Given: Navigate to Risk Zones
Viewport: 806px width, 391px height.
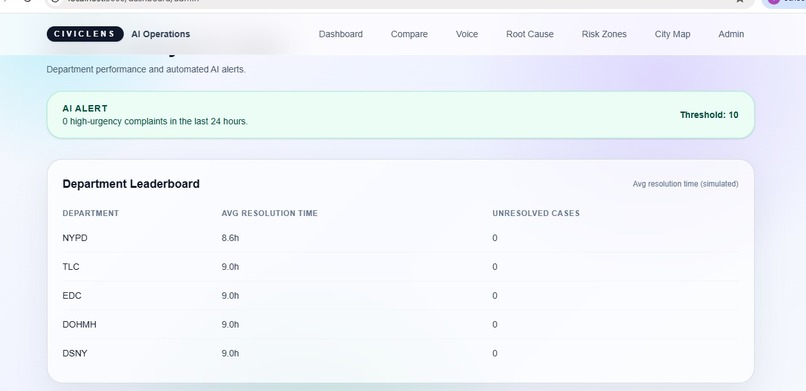Looking at the screenshot, I should [604, 34].
